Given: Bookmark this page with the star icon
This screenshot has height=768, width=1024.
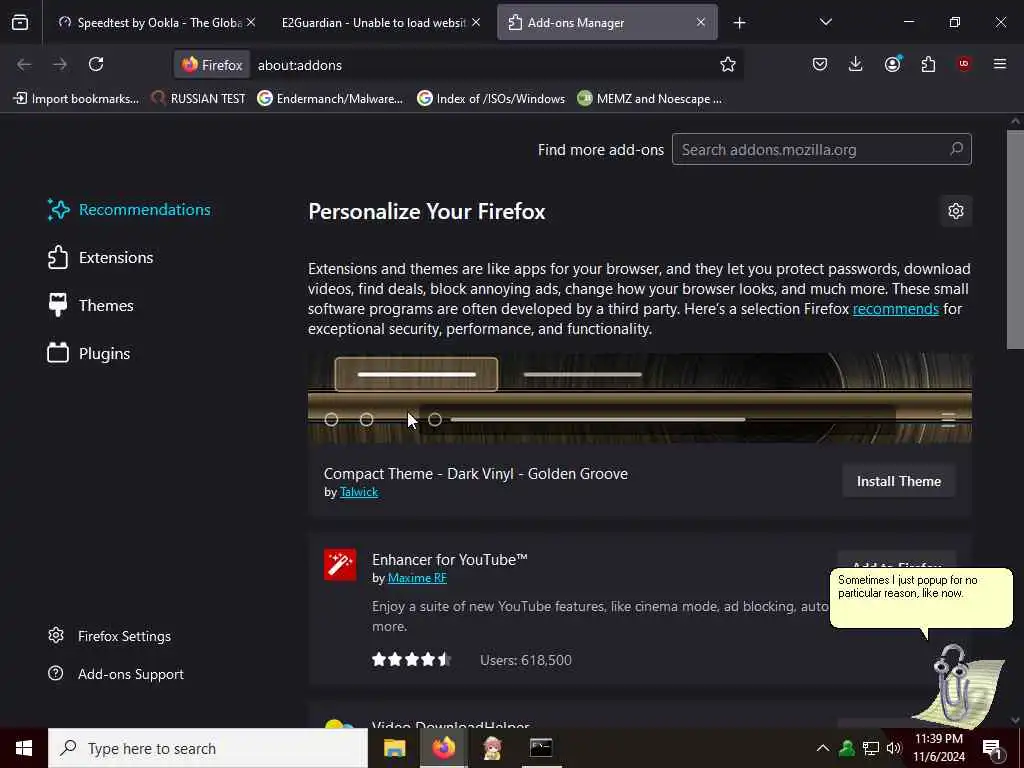Looking at the screenshot, I should (728, 64).
